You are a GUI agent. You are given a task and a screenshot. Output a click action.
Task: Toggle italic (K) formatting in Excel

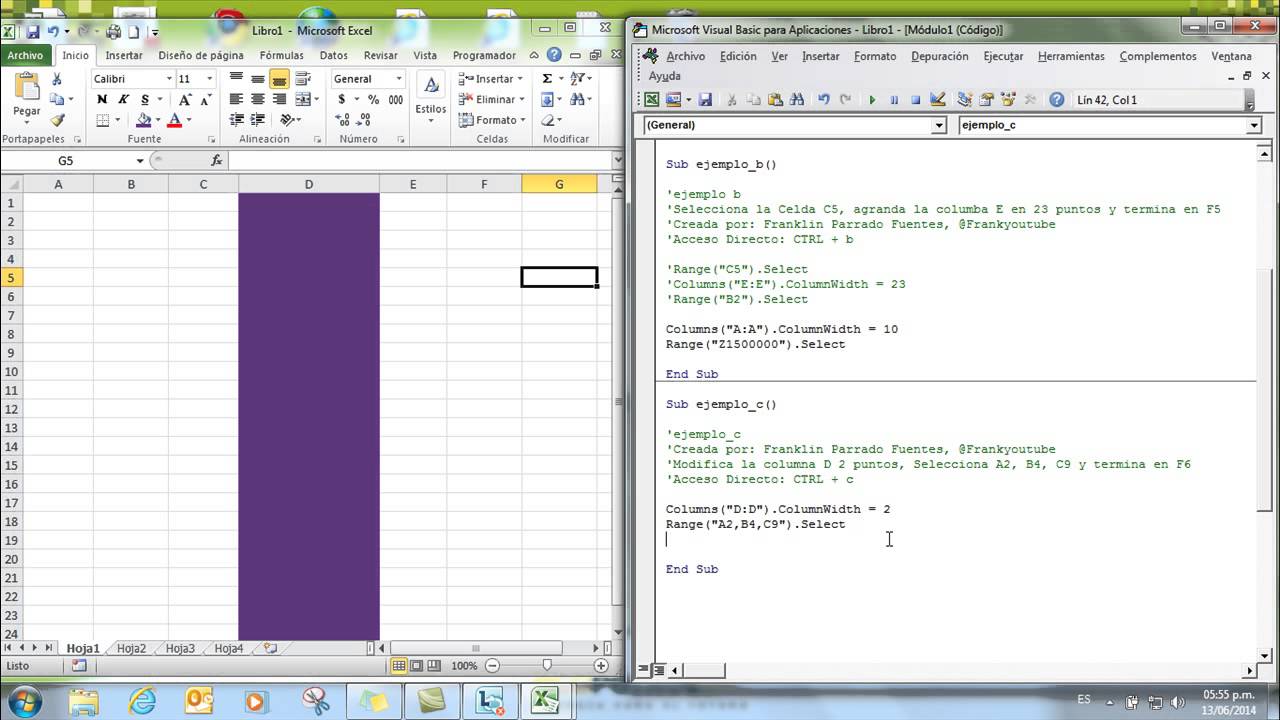coord(123,99)
